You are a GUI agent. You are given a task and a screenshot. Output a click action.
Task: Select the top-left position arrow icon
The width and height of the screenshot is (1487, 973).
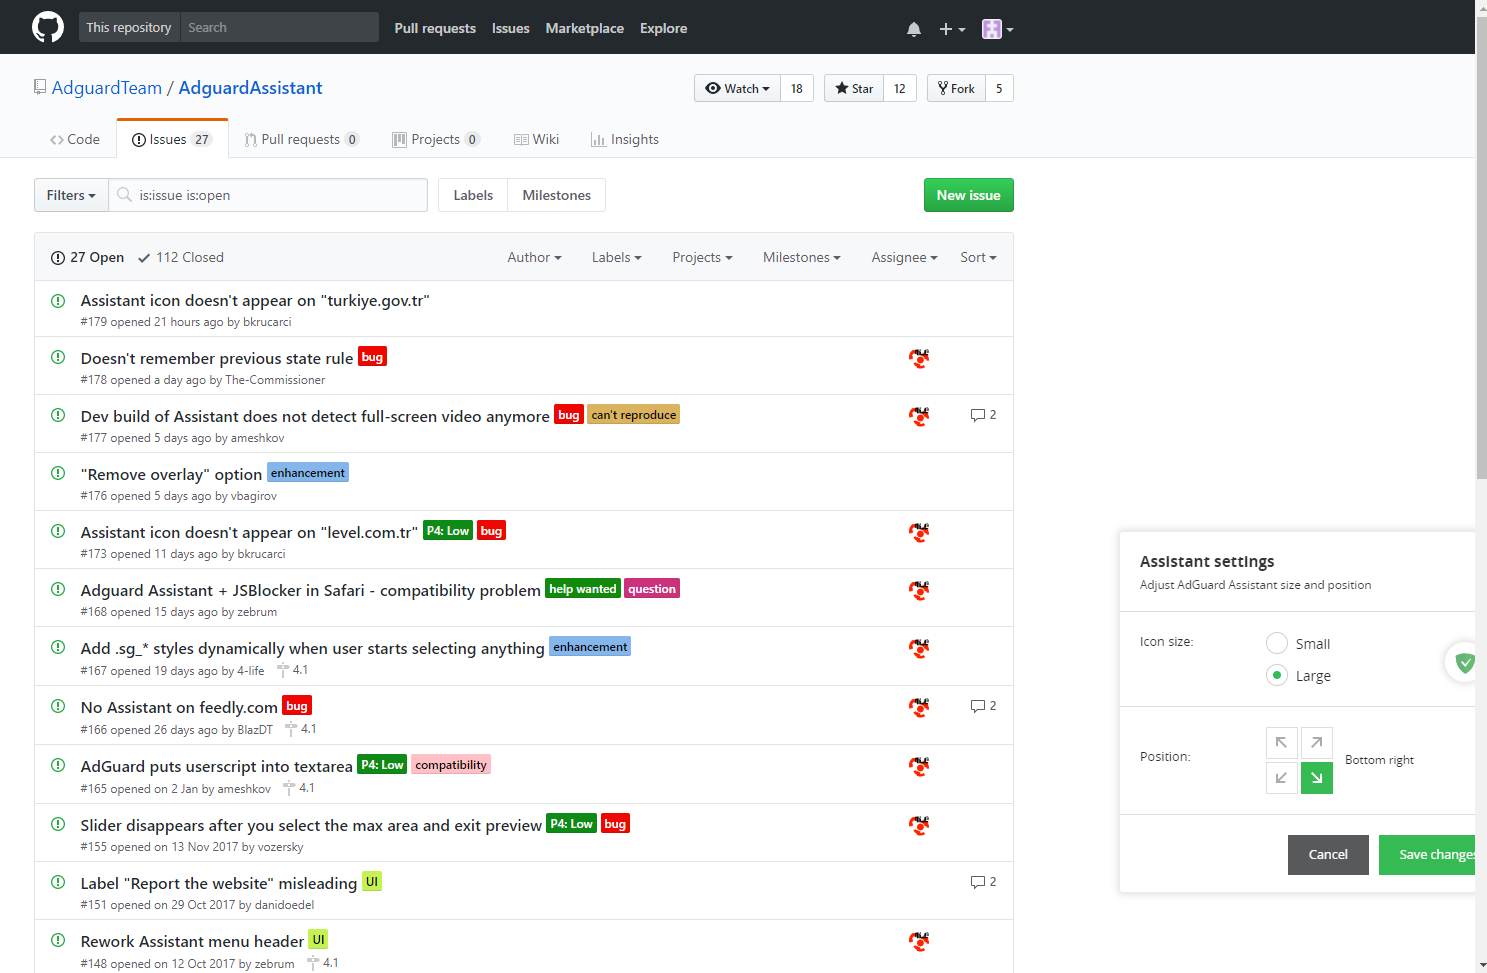[x=1281, y=742]
